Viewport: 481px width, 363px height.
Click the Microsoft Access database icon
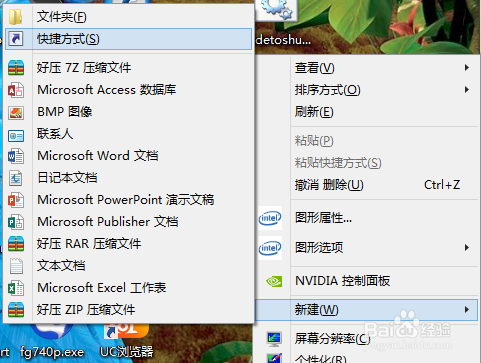pyautogui.click(x=16, y=90)
